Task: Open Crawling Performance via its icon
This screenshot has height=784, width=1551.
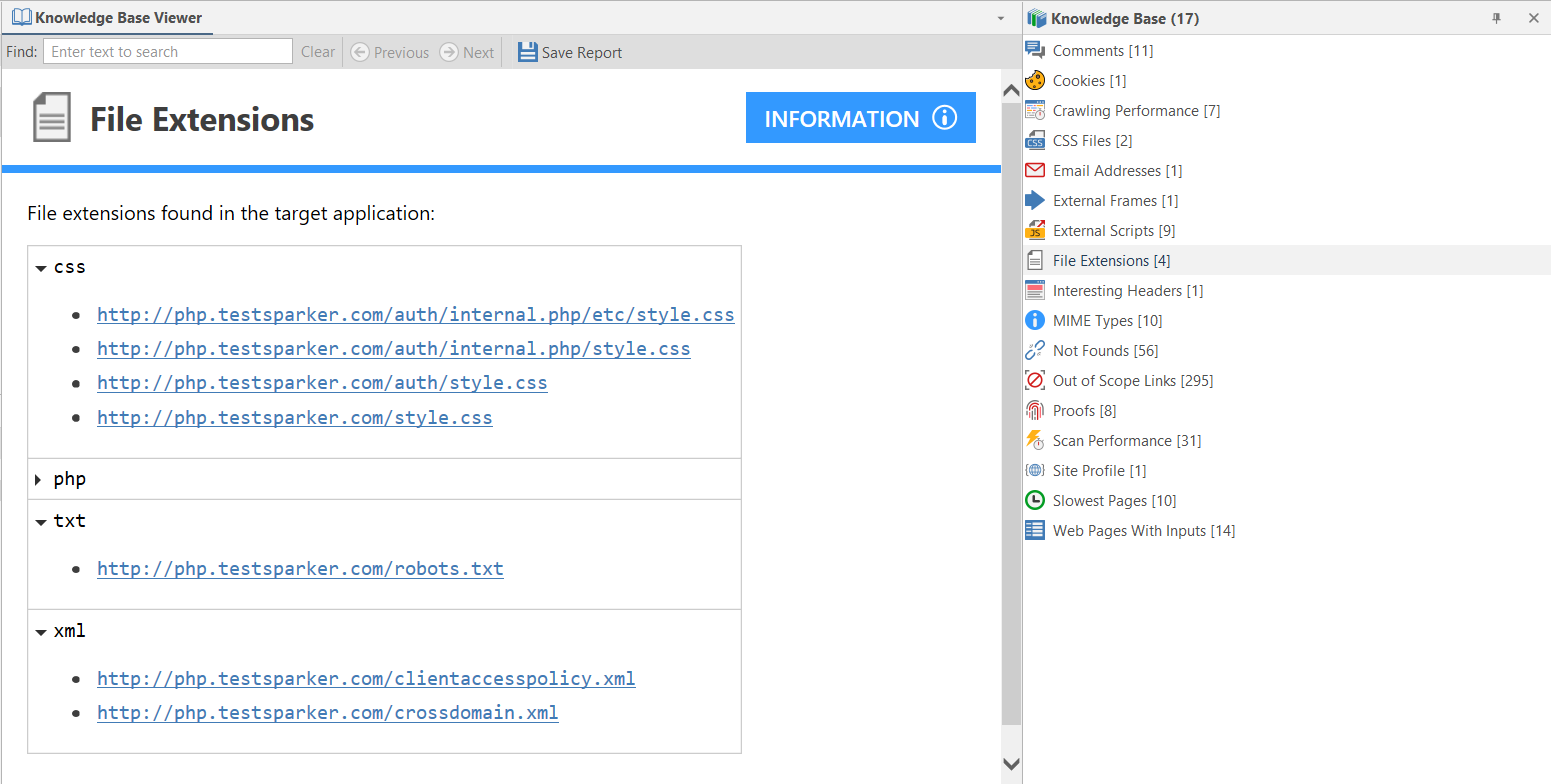Action: click(1035, 109)
